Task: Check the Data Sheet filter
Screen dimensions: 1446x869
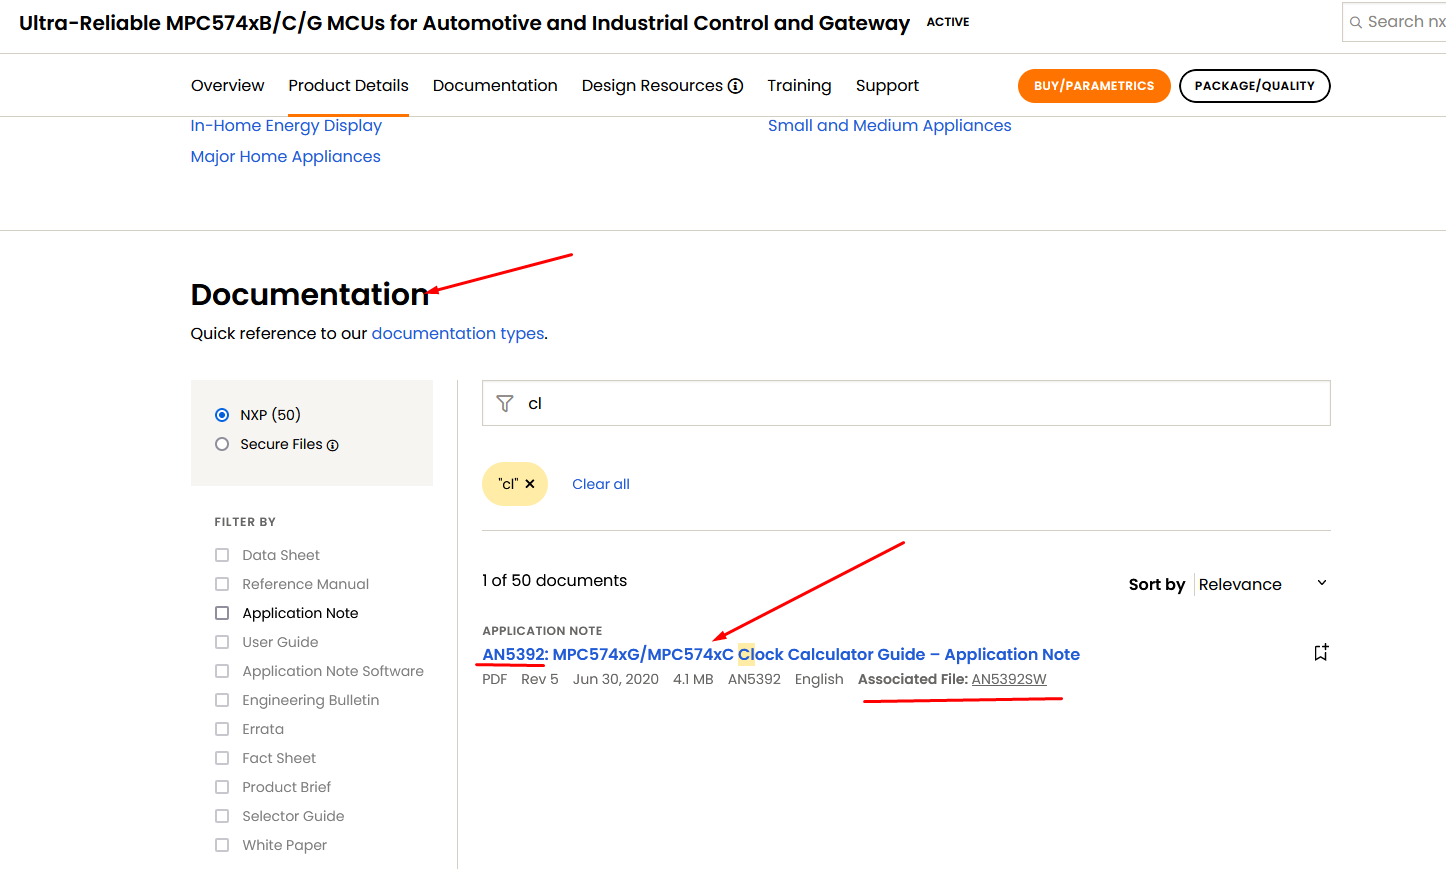Action: [221, 554]
